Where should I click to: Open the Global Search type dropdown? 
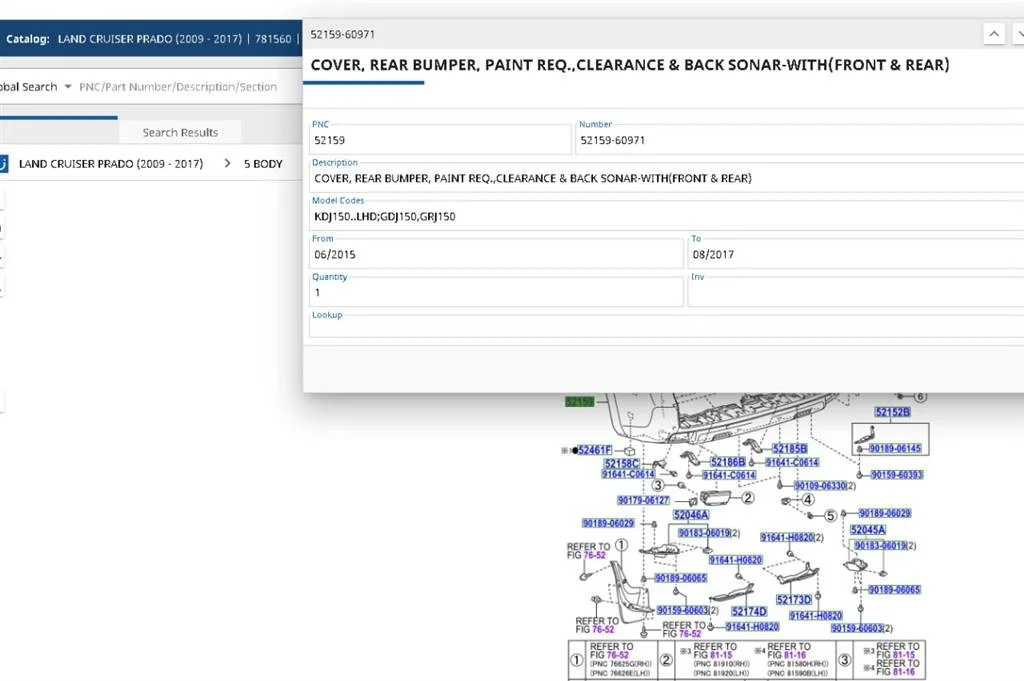[x=68, y=87]
